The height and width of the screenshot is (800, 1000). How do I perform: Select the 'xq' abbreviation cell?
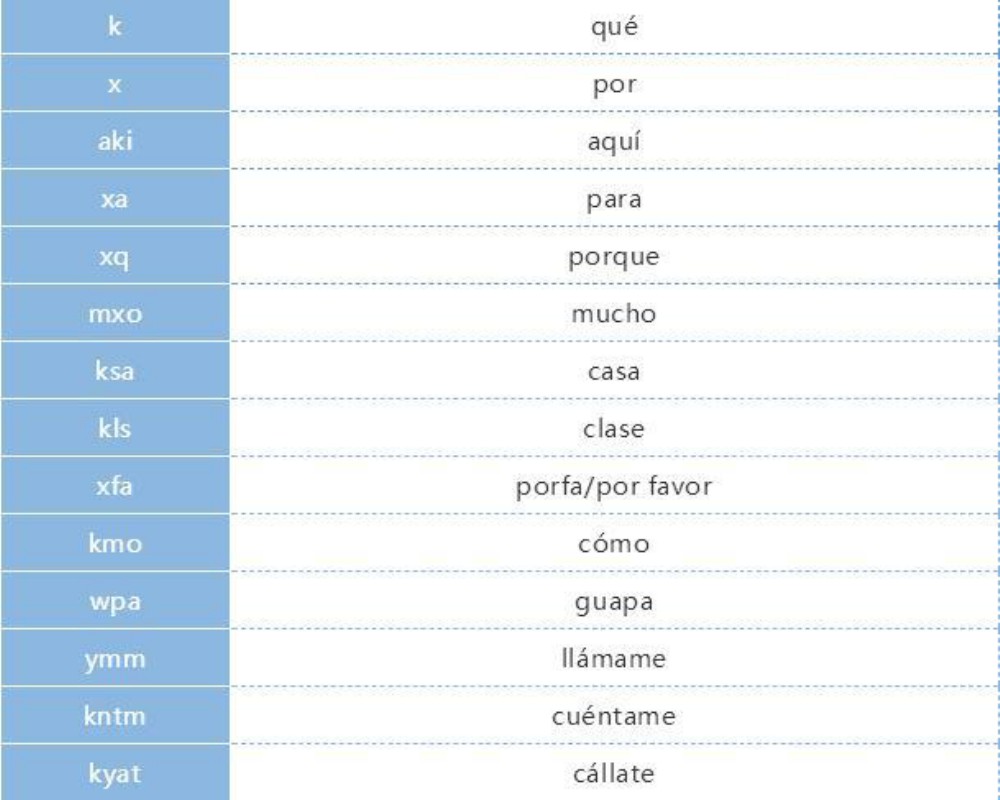click(114, 257)
